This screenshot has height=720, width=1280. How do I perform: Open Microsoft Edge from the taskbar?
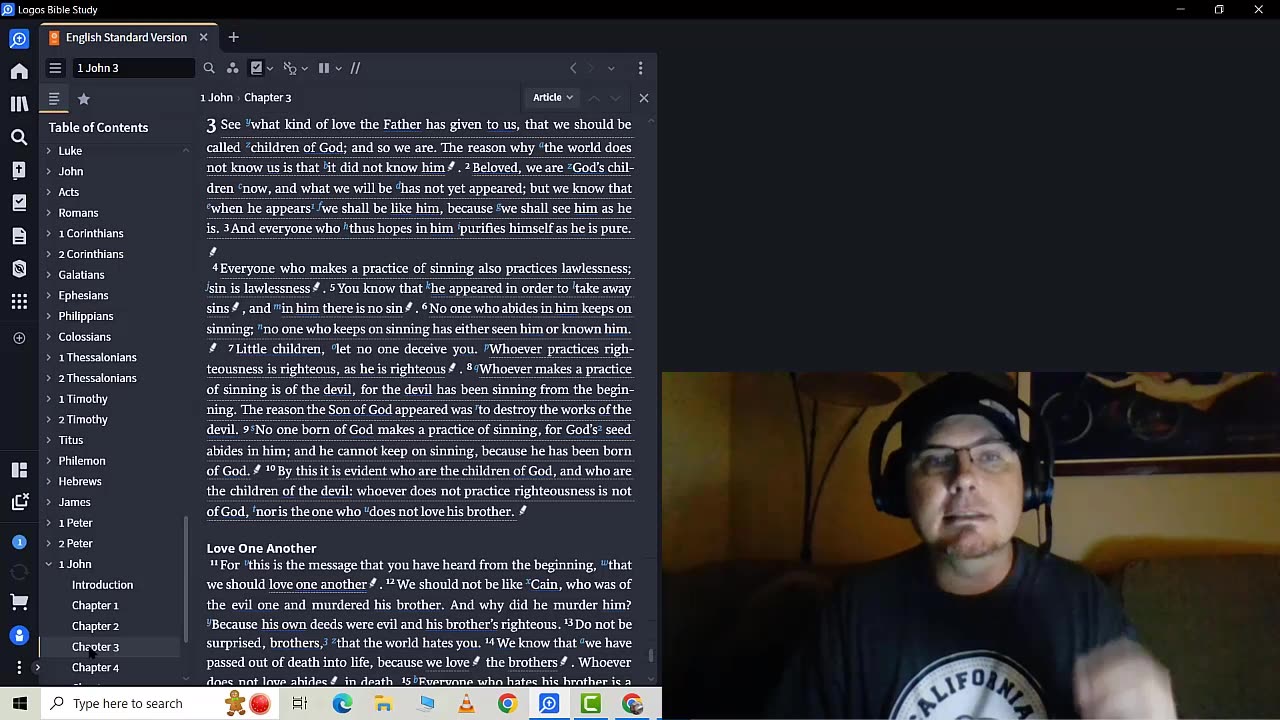pos(342,704)
